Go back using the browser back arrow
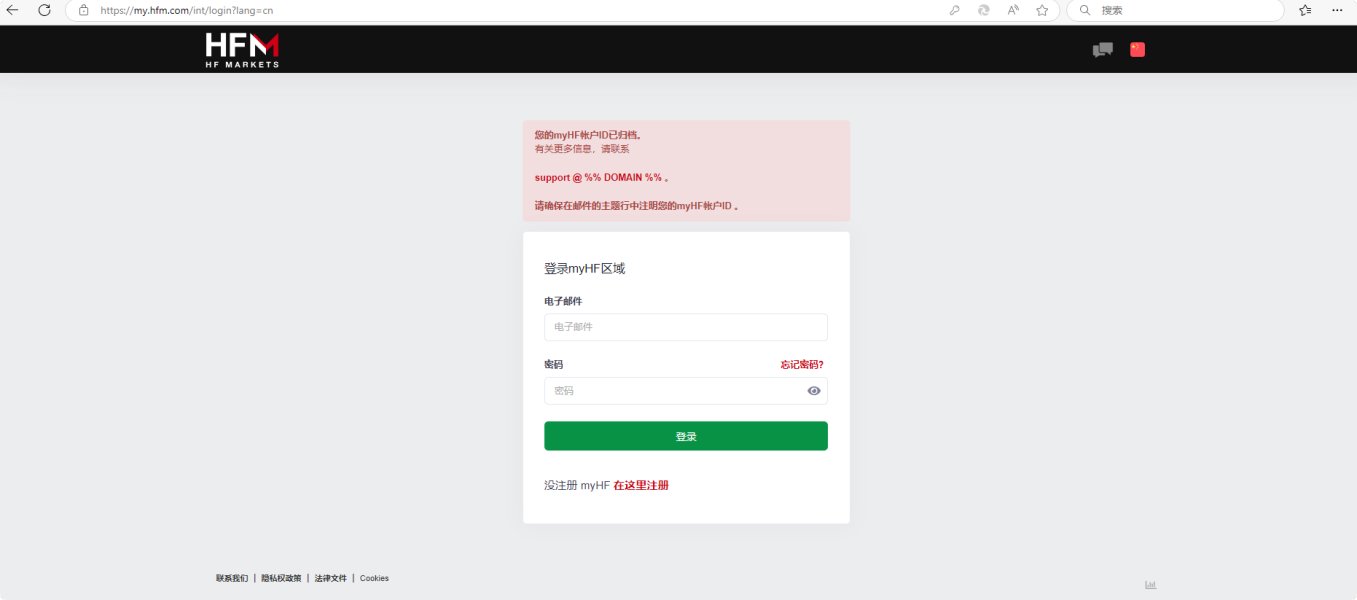The width and height of the screenshot is (1357, 600). coord(13,10)
